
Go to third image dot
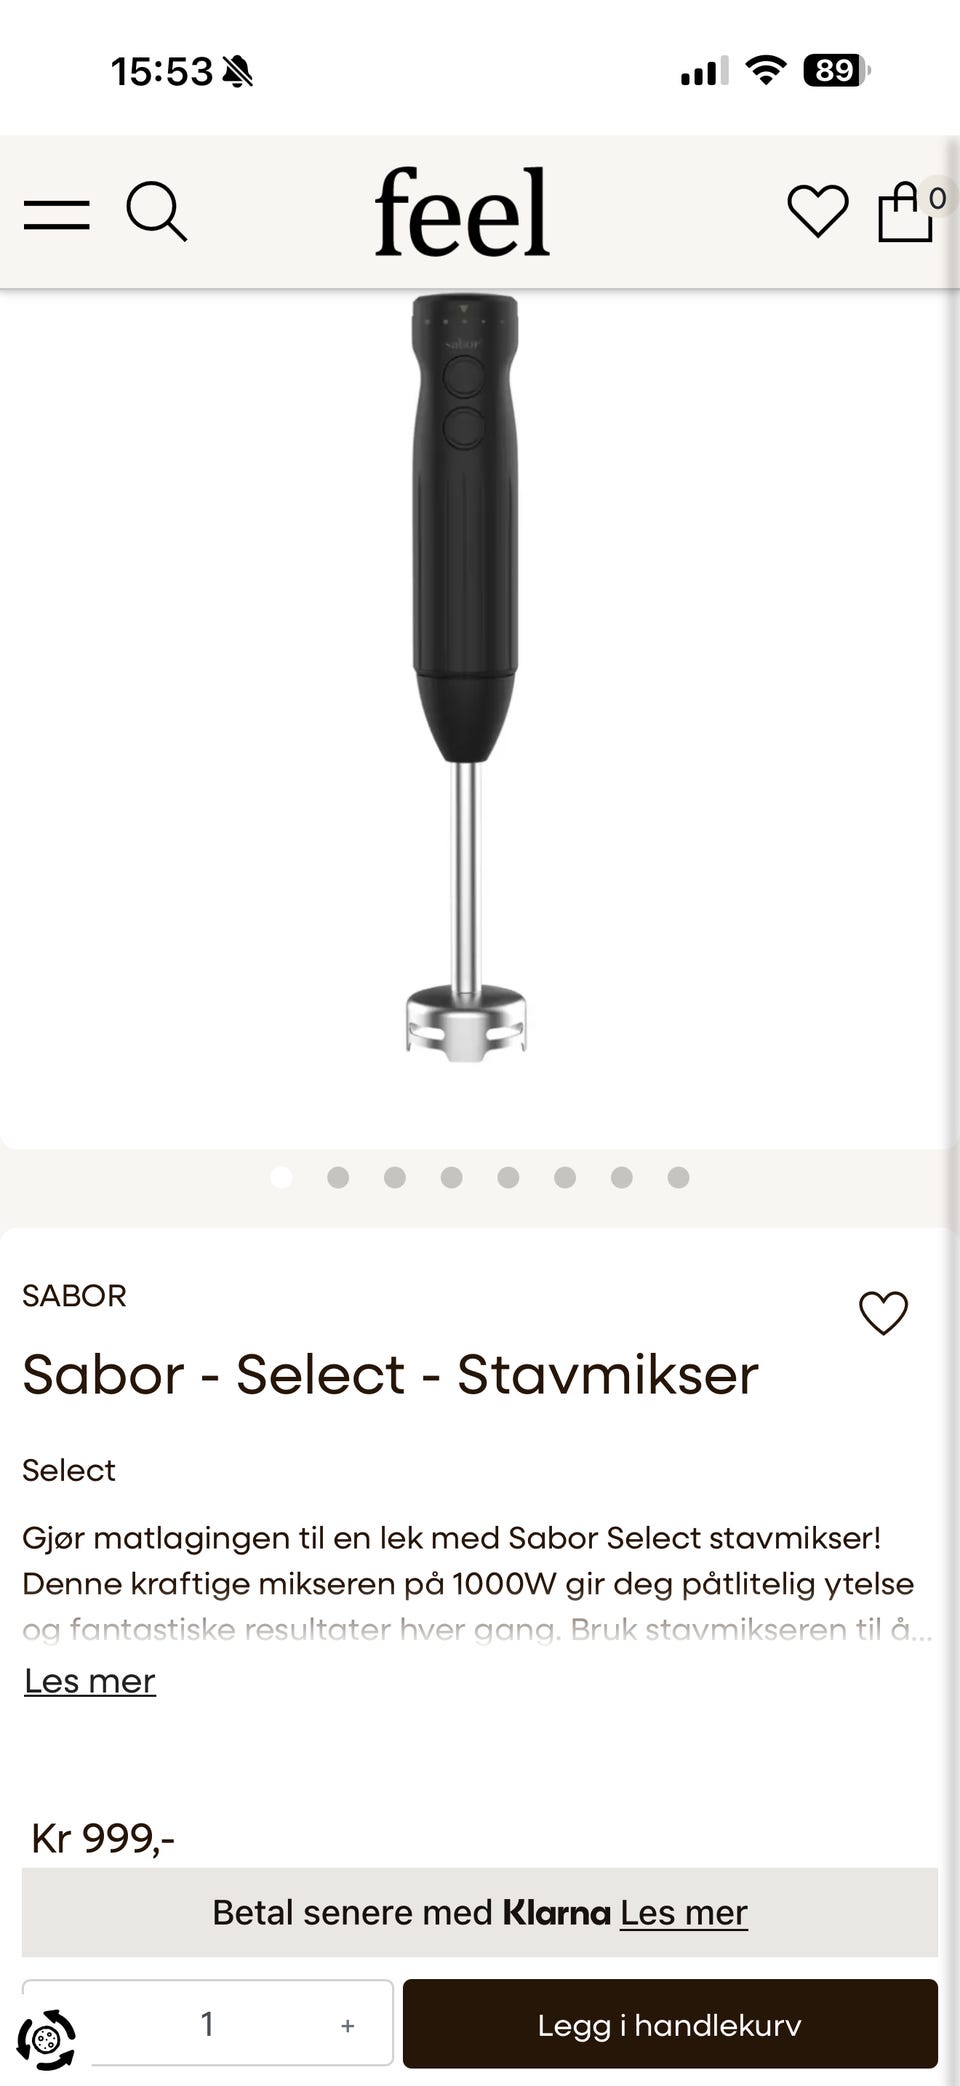tap(395, 1177)
